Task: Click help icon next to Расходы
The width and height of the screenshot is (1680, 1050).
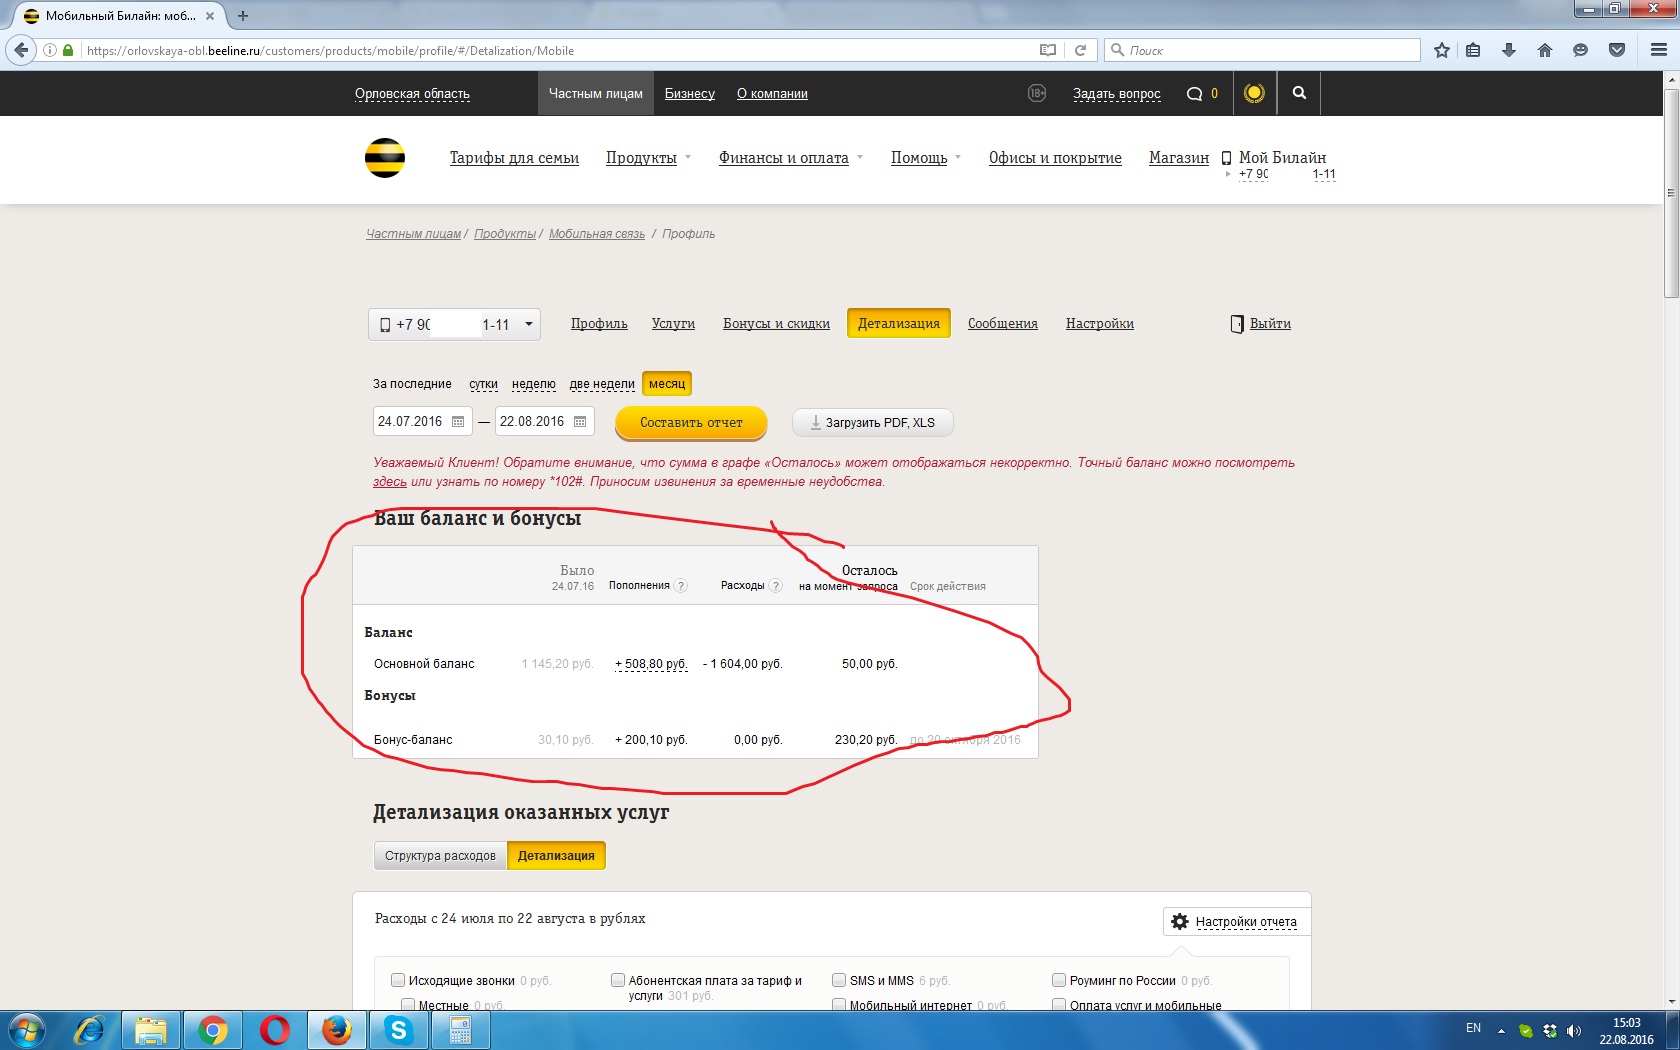Action: 775,586
